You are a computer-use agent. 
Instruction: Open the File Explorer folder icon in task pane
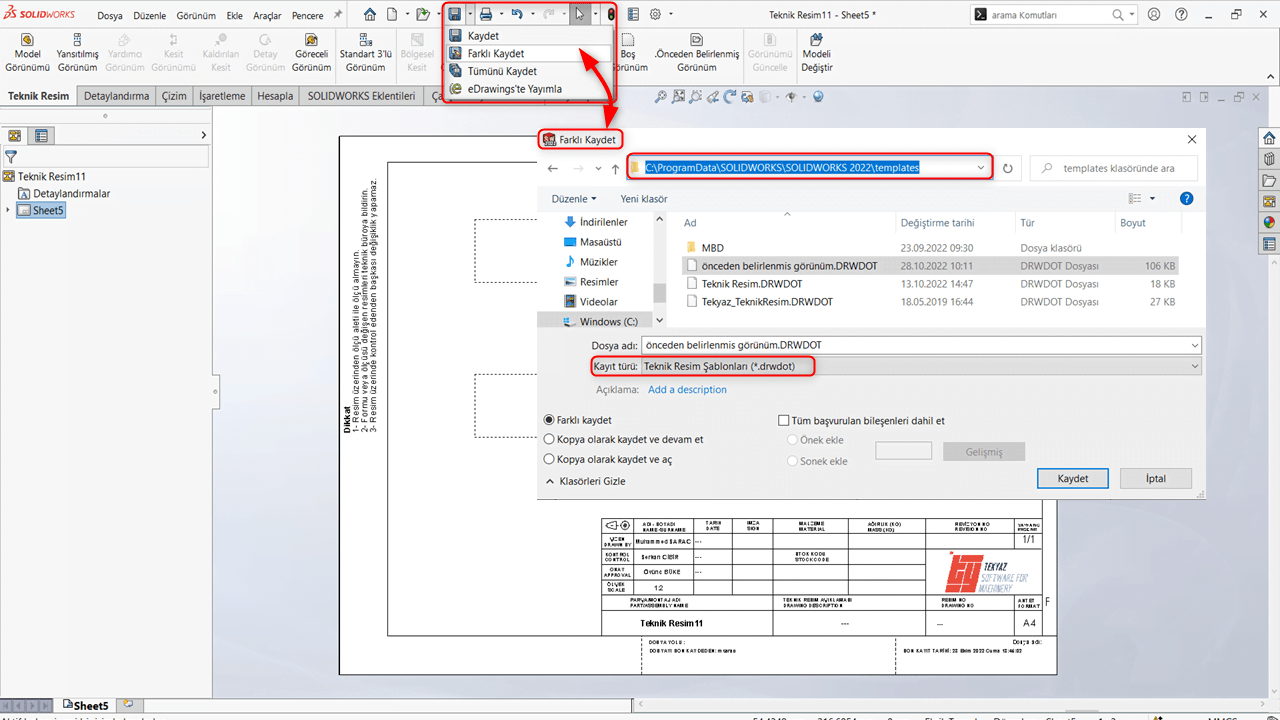coord(1269,181)
